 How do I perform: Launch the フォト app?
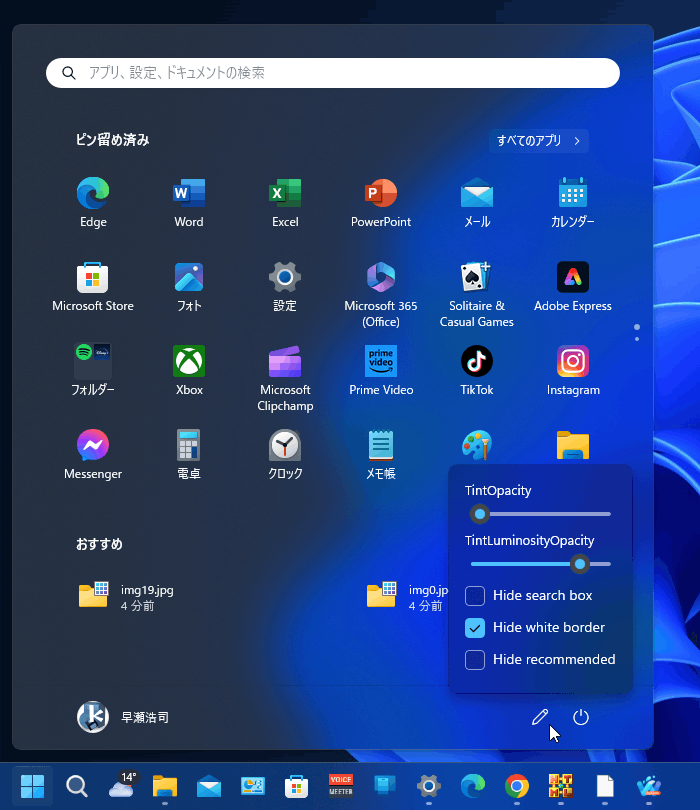189,287
